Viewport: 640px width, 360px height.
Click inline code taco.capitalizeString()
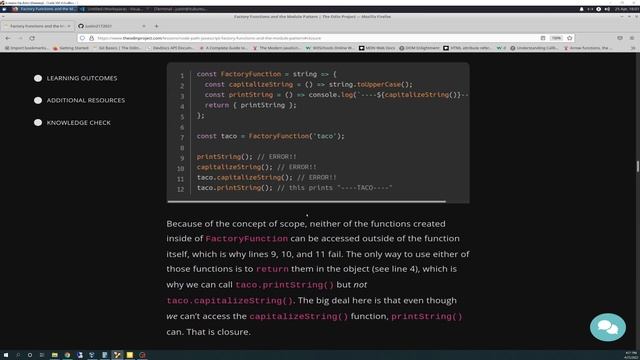[229, 301]
